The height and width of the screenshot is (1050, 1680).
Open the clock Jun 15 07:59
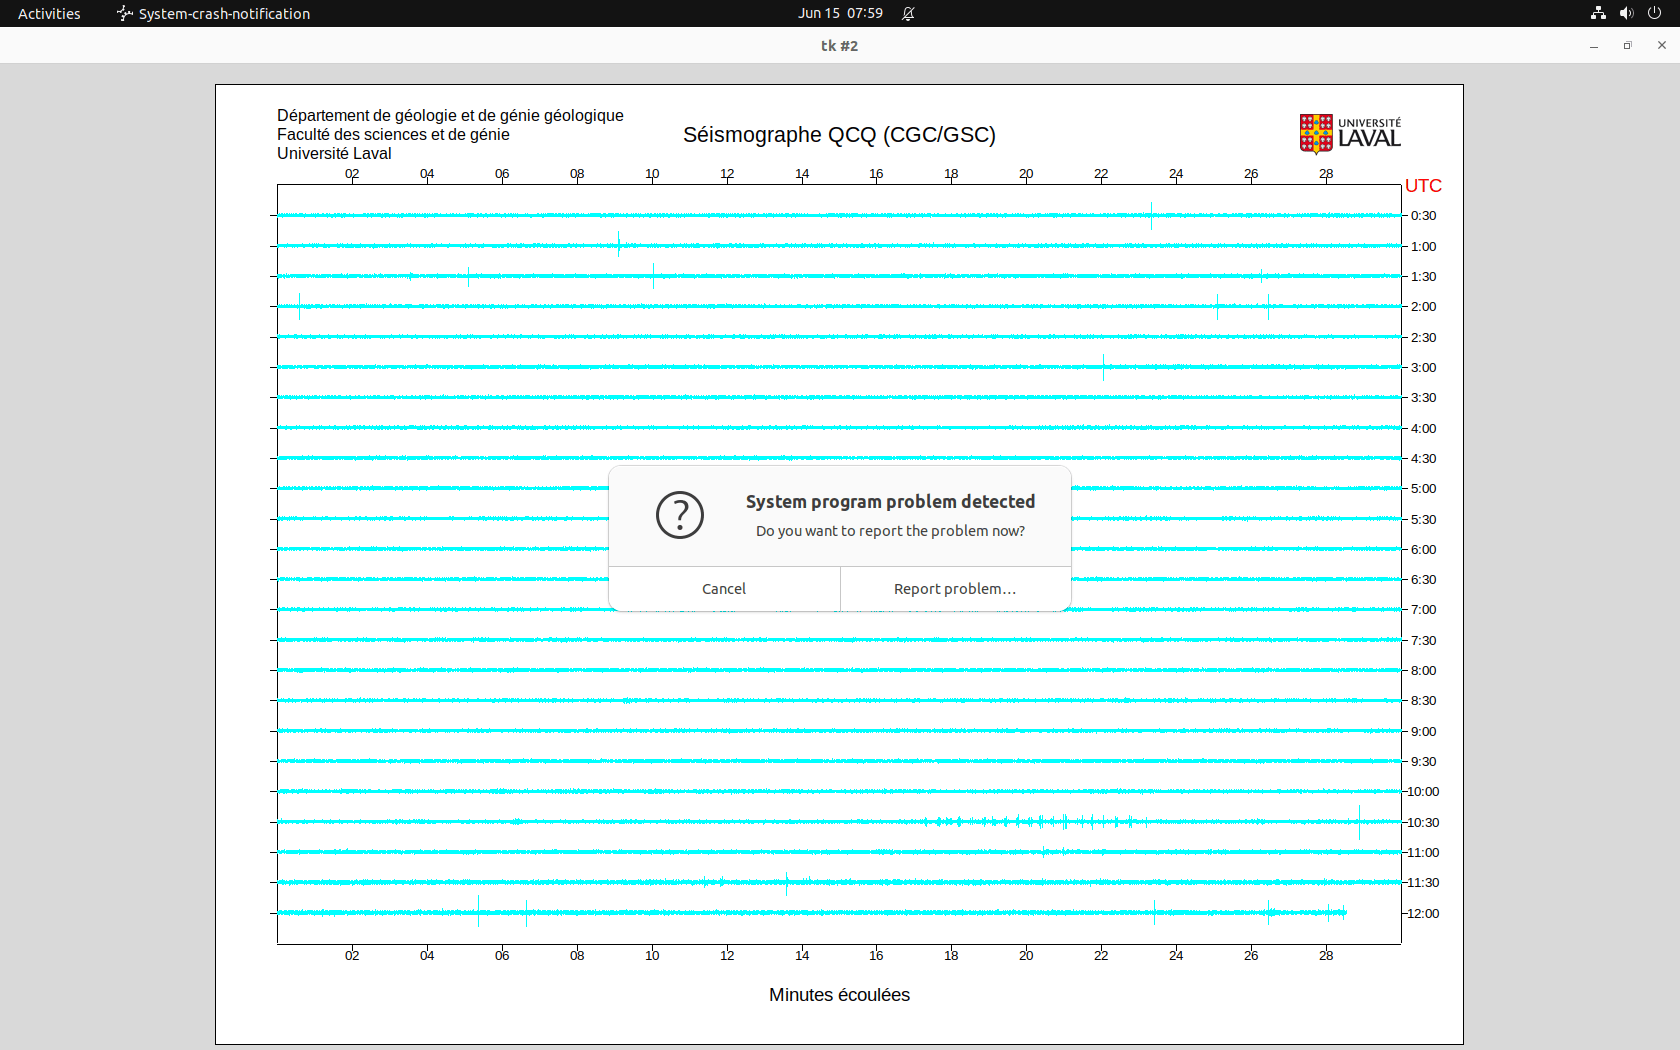[840, 13]
